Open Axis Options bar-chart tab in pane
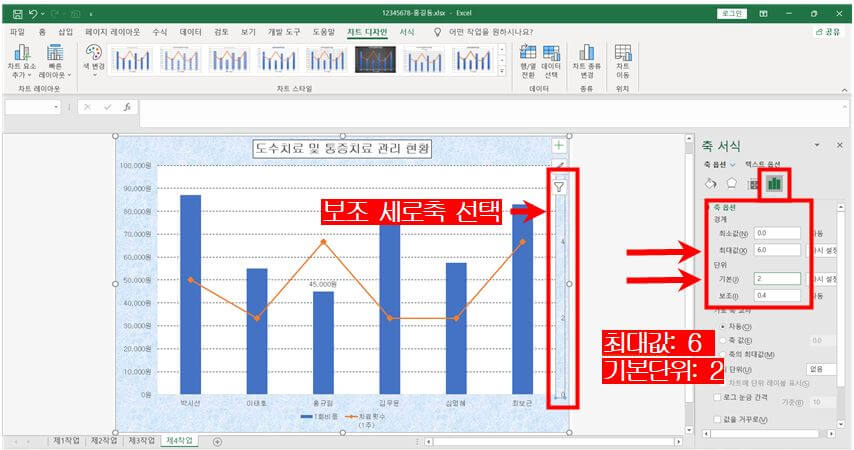The image size is (854, 450). click(x=774, y=184)
